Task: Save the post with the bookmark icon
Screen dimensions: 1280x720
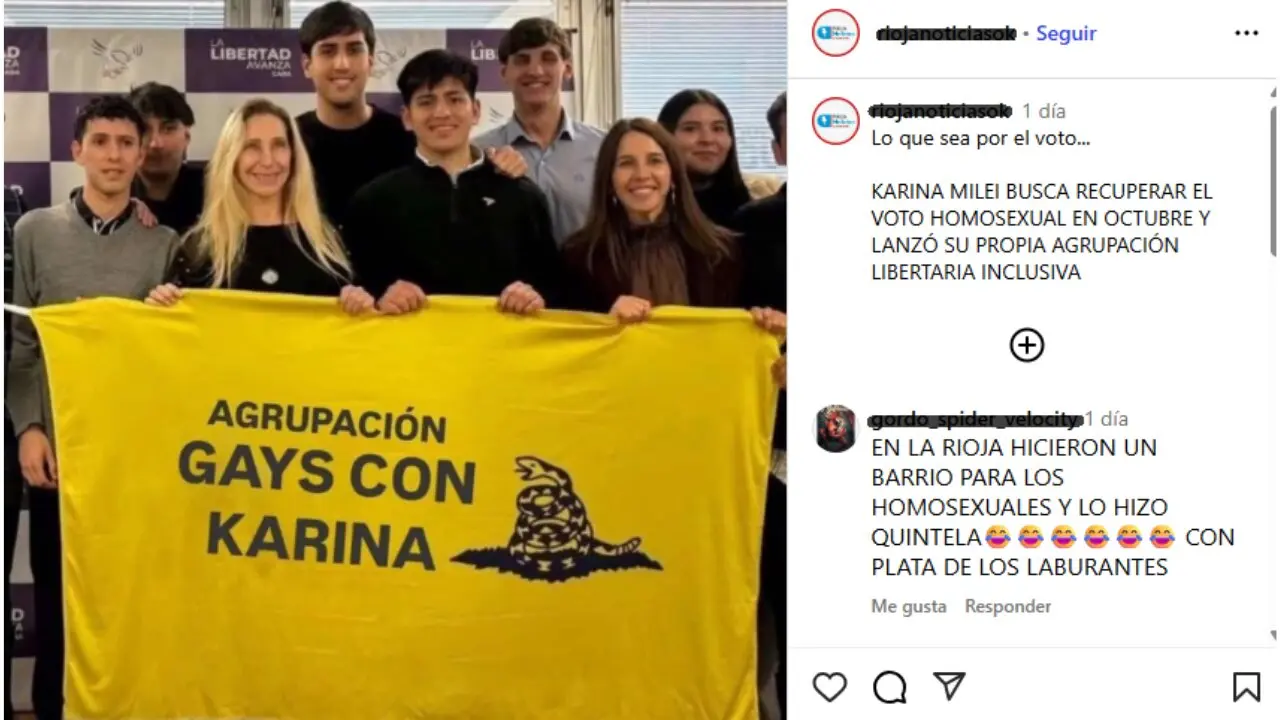Action: pyautogui.click(x=1246, y=687)
